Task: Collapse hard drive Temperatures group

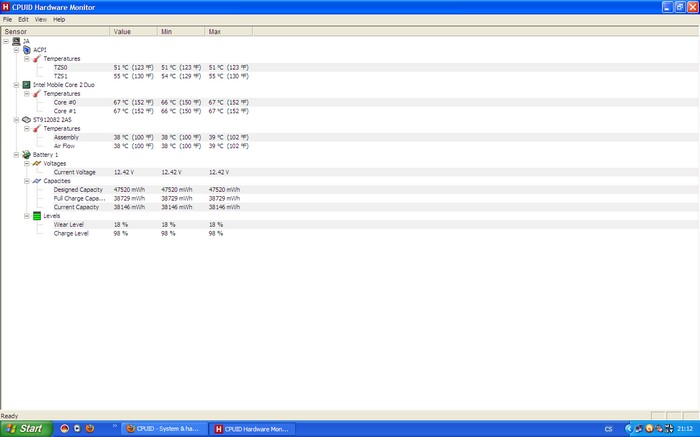Action: tap(27, 129)
